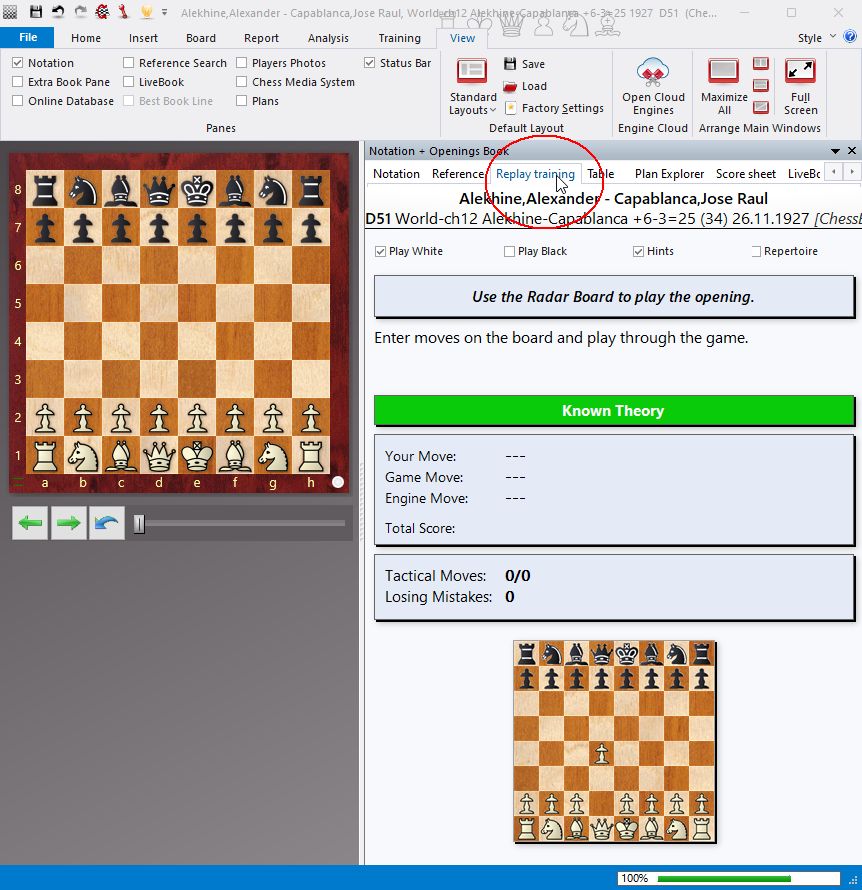Uncheck the Hints checkbox
This screenshot has height=890, width=862.
click(638, 252)
